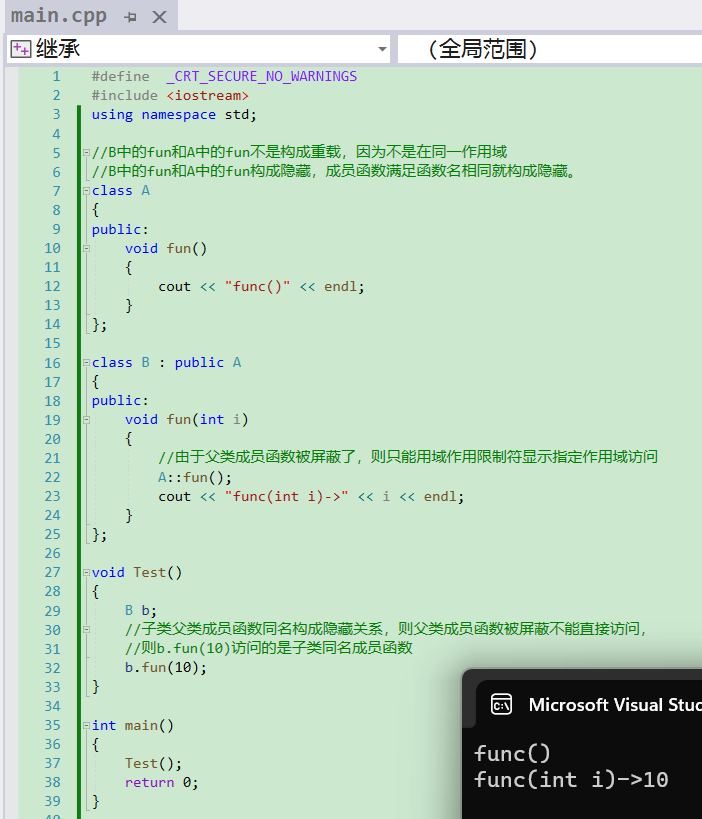Collapse class A definition
The height and width of the screenshot is (819, 702).
86,191
